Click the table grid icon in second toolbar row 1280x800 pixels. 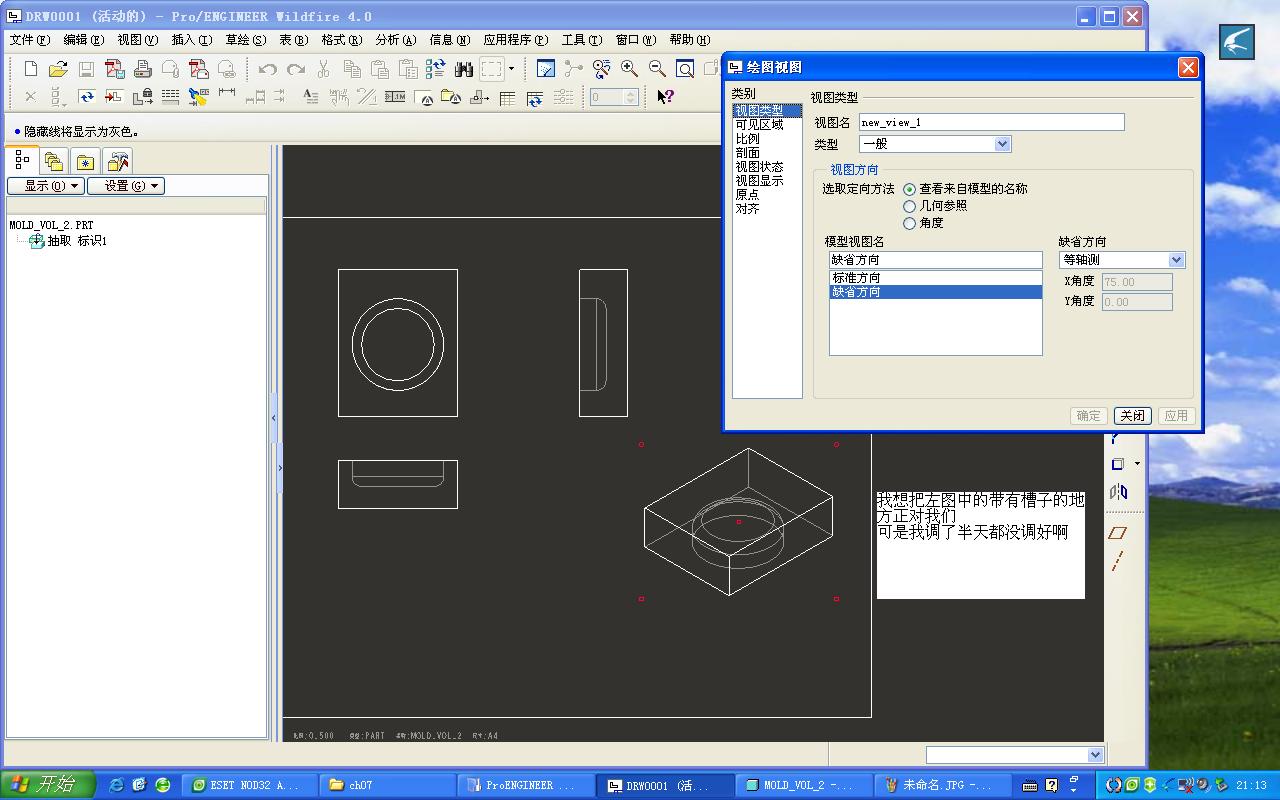coord(507,97)
